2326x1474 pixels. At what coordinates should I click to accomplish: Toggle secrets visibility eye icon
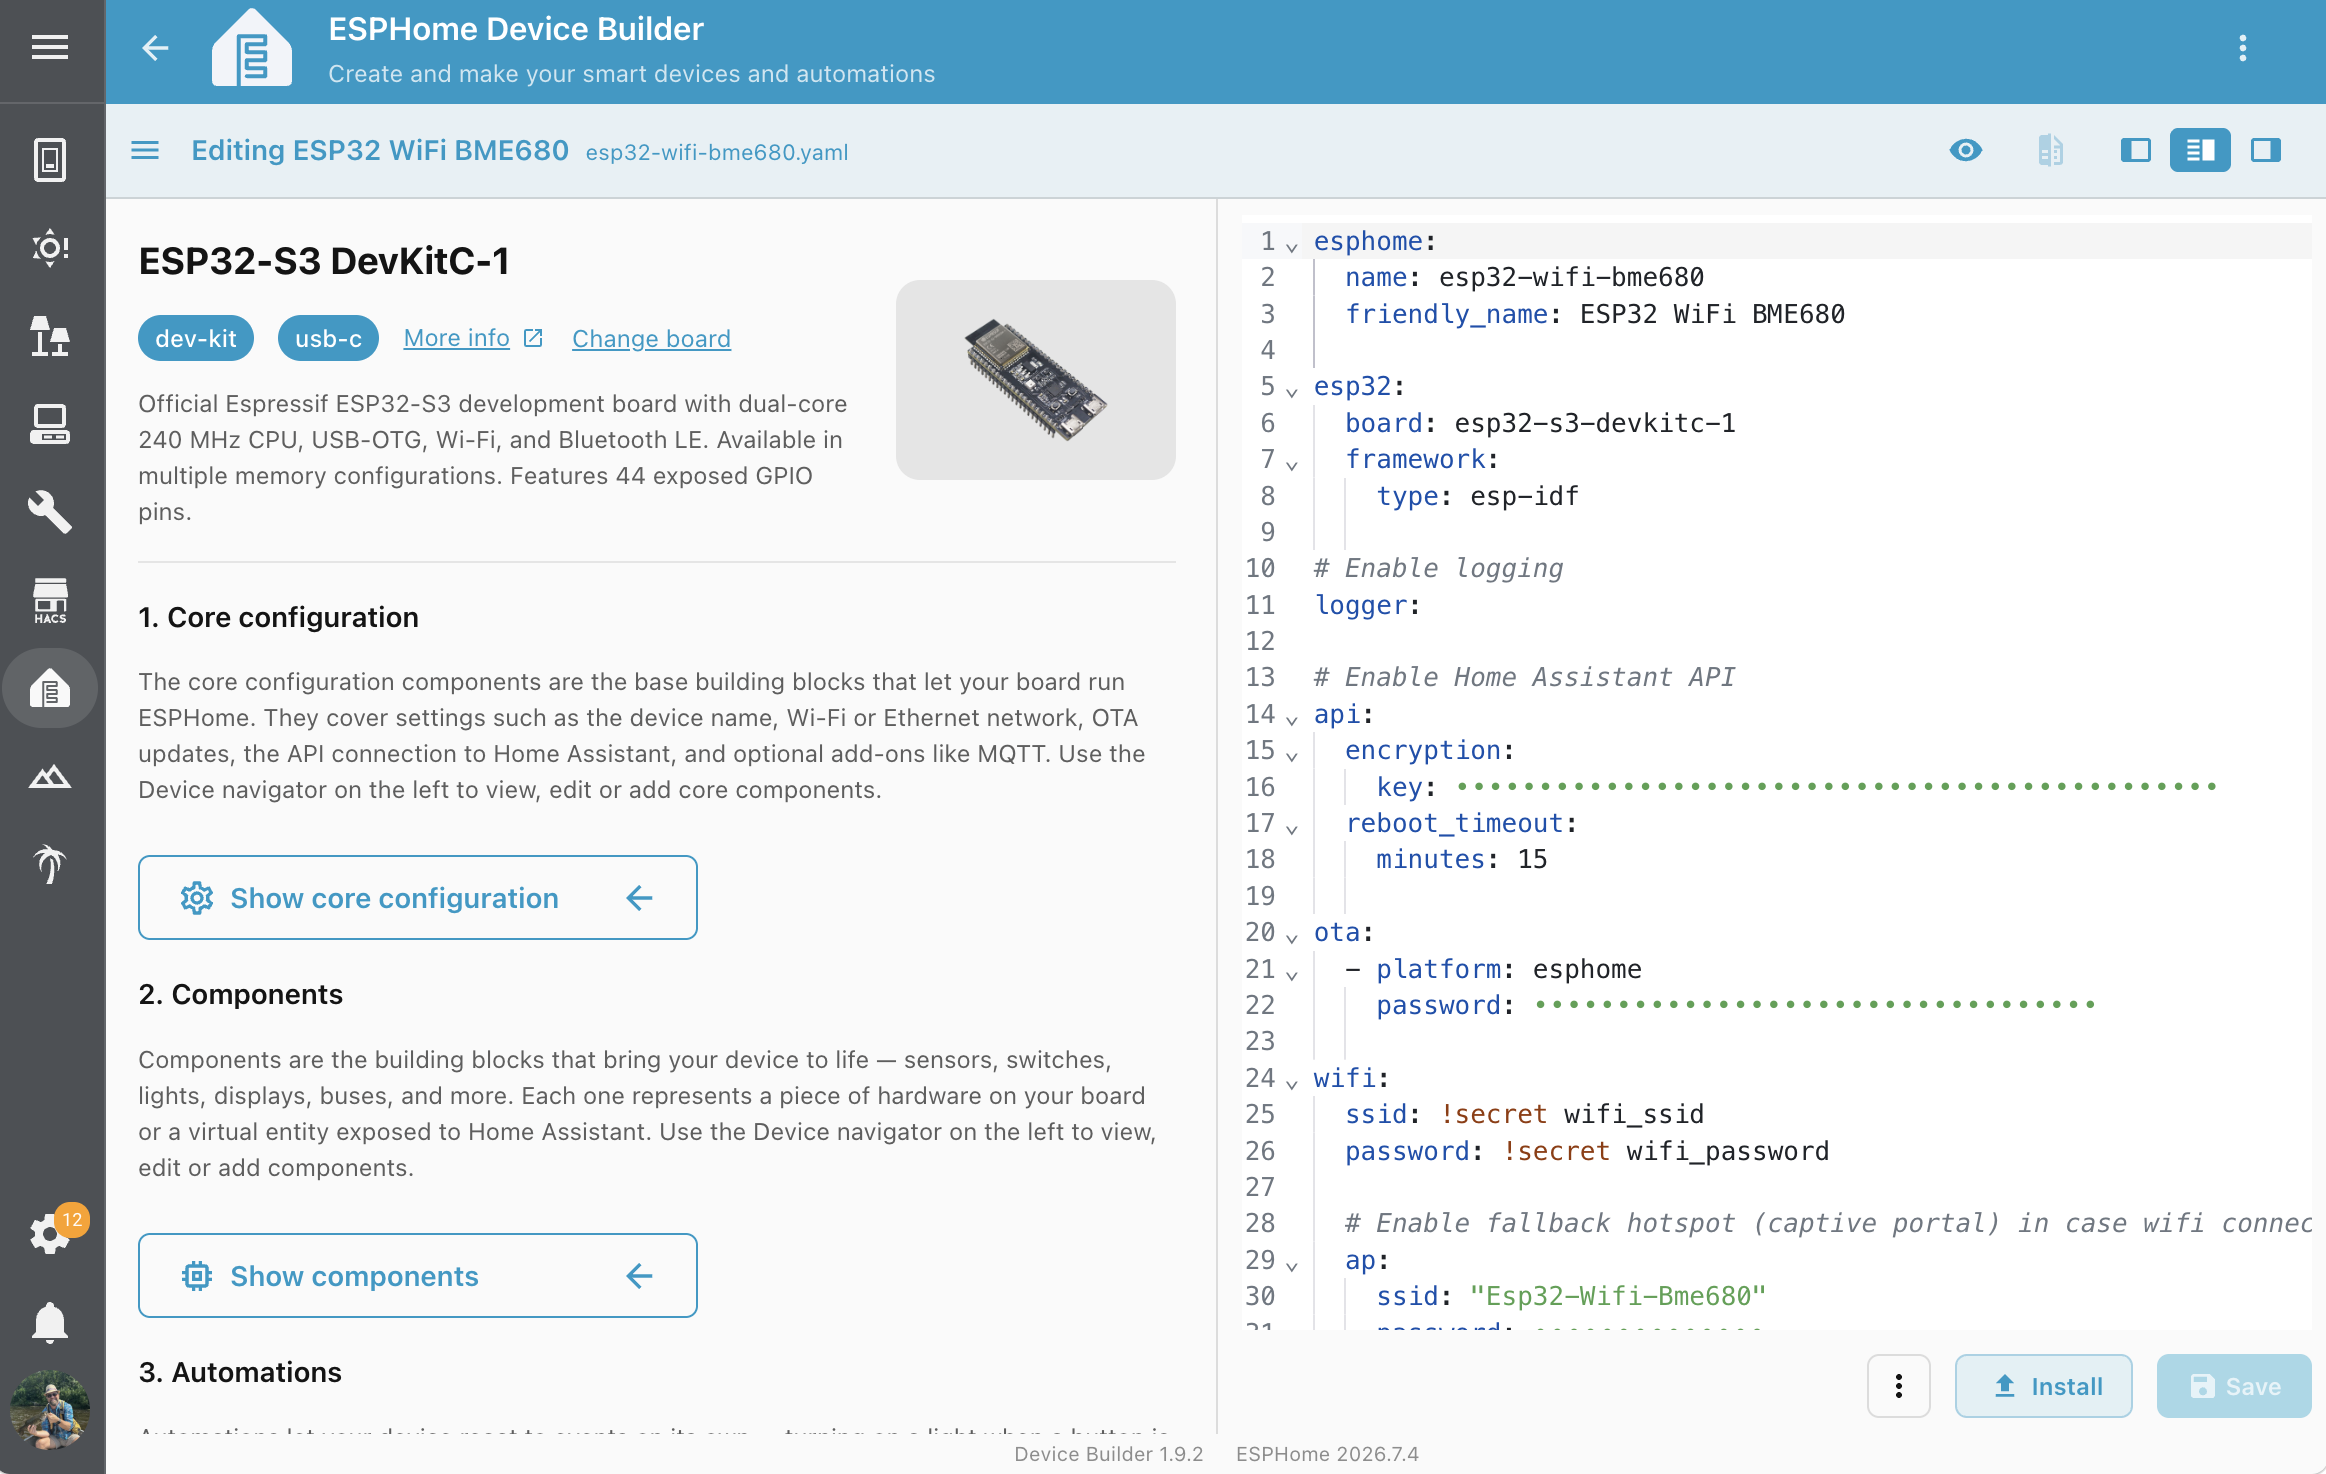pos(1966,150)
